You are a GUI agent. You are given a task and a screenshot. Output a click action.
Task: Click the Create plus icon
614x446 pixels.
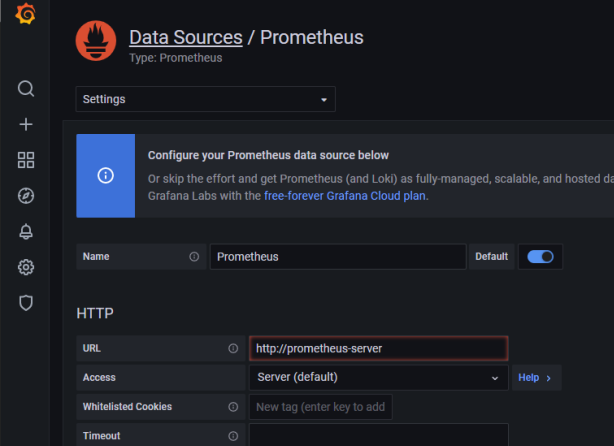[x=26, y=124]
